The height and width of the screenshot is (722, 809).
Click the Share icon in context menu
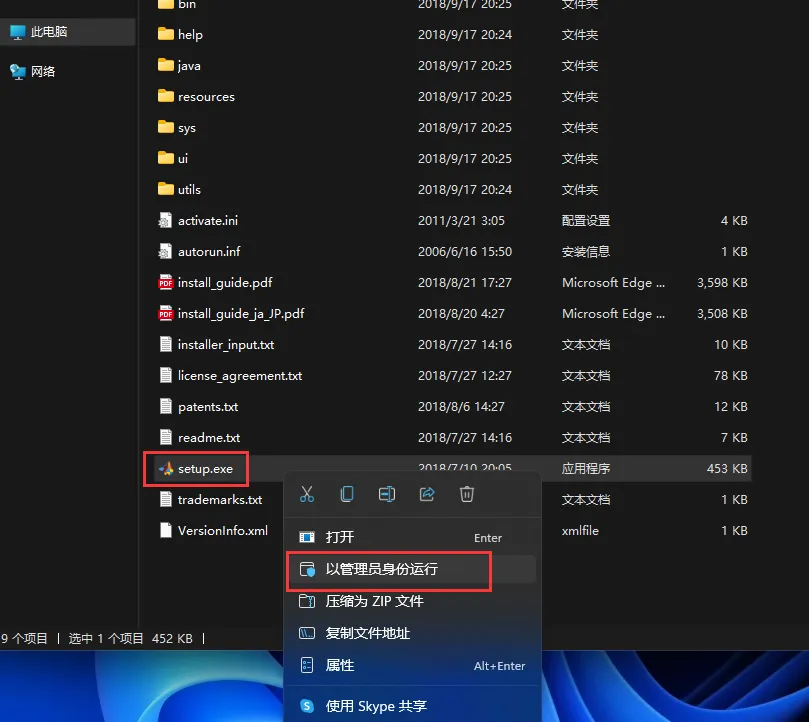tap(427, 494)
